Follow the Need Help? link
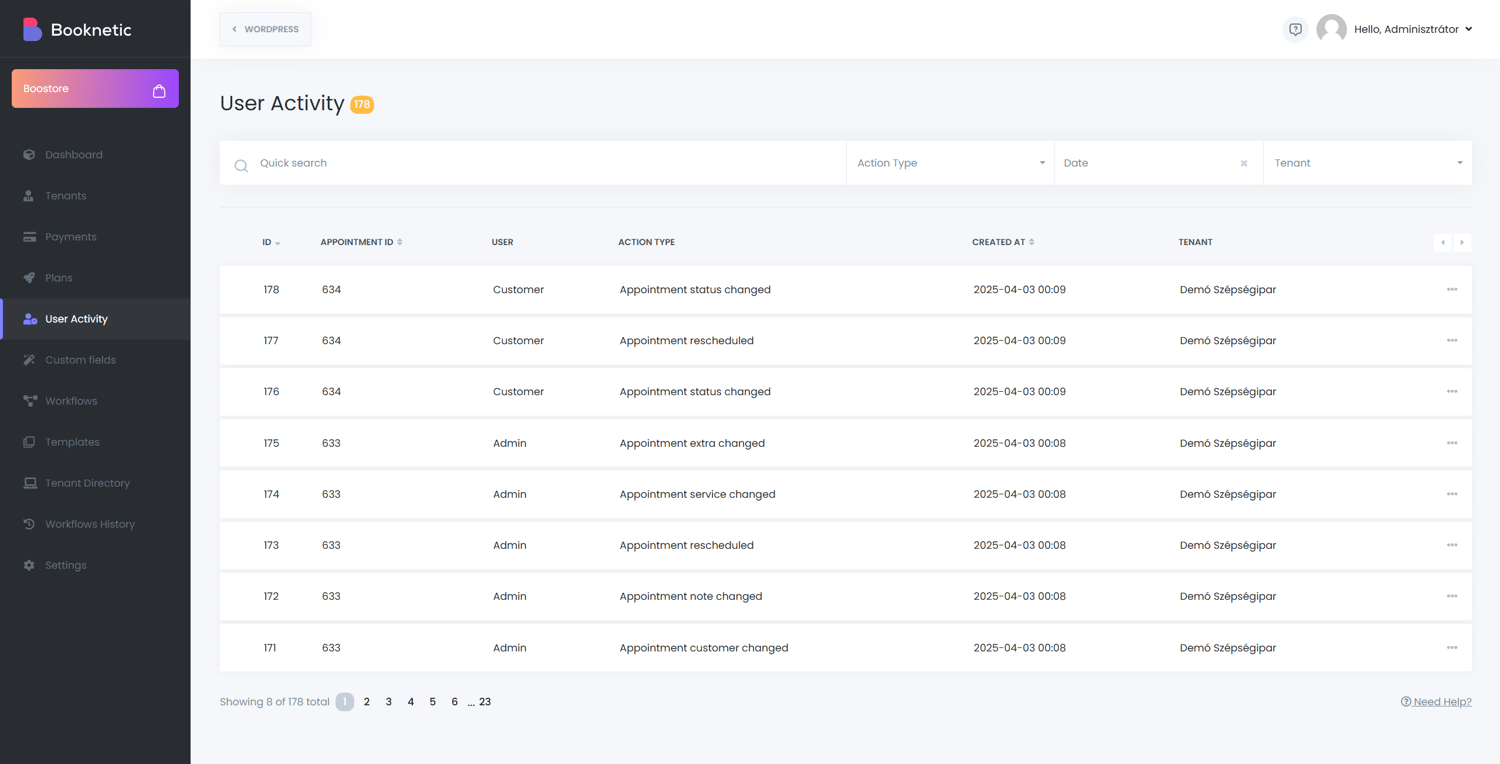This screenshot has width=1500, height=764. [1436, 702]
